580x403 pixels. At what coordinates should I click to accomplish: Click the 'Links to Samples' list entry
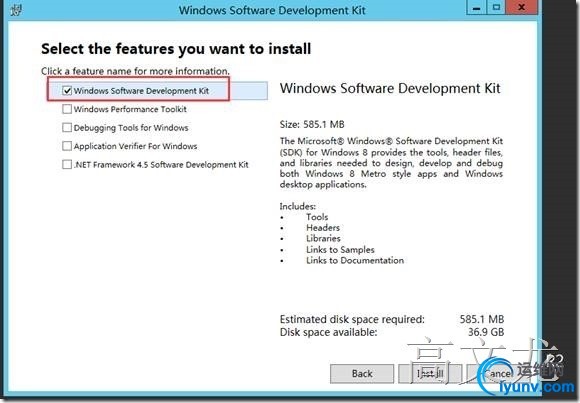[340, 250]
